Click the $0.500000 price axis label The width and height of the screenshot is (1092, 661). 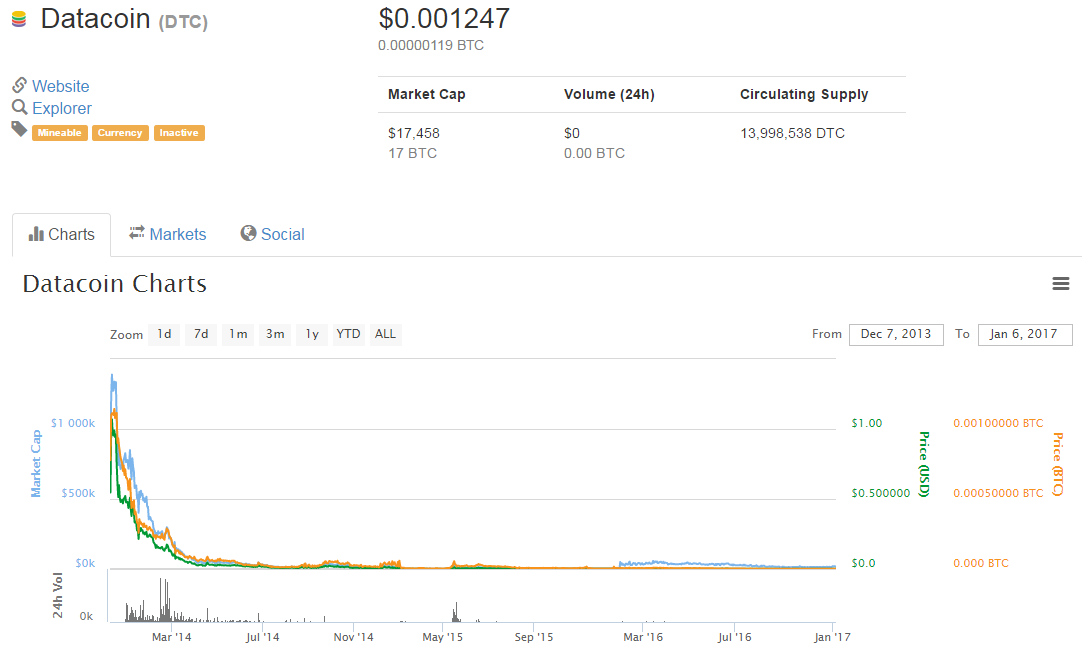pyautogui.click(x=881, y=493)
